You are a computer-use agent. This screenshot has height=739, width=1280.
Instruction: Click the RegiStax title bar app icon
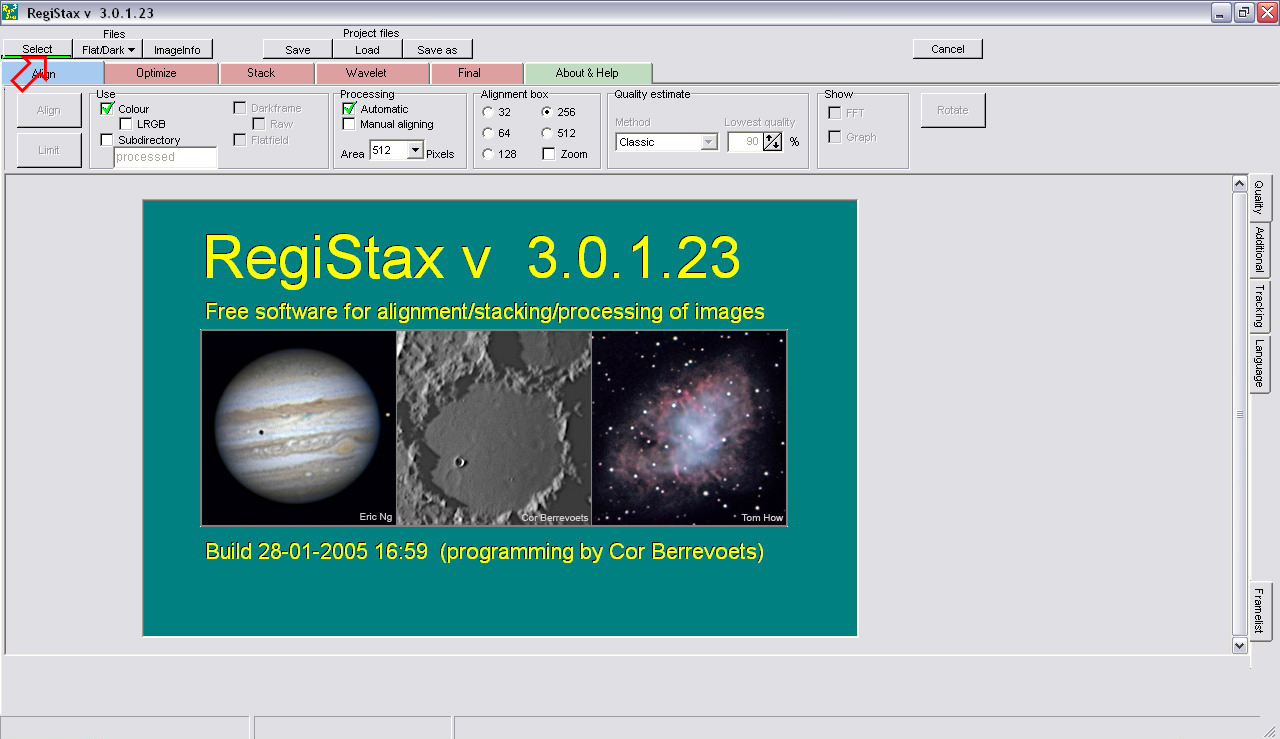pyautogui.click(x=11, y=12)
